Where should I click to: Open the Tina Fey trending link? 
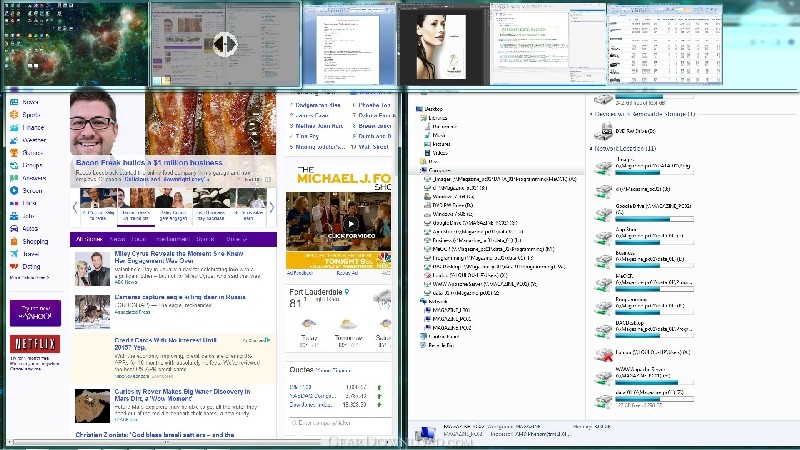(307, 136)
